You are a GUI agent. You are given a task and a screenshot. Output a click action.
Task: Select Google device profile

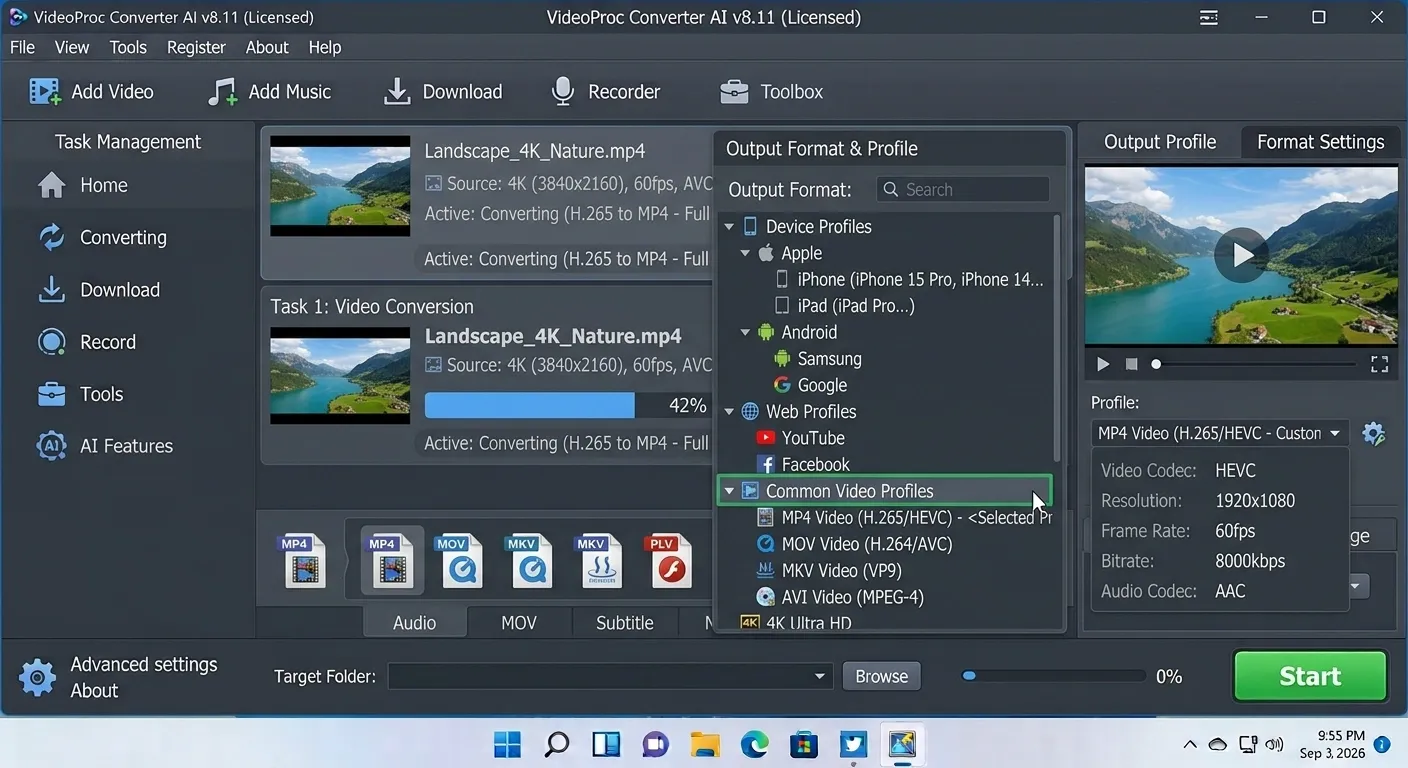pos(811,385)
